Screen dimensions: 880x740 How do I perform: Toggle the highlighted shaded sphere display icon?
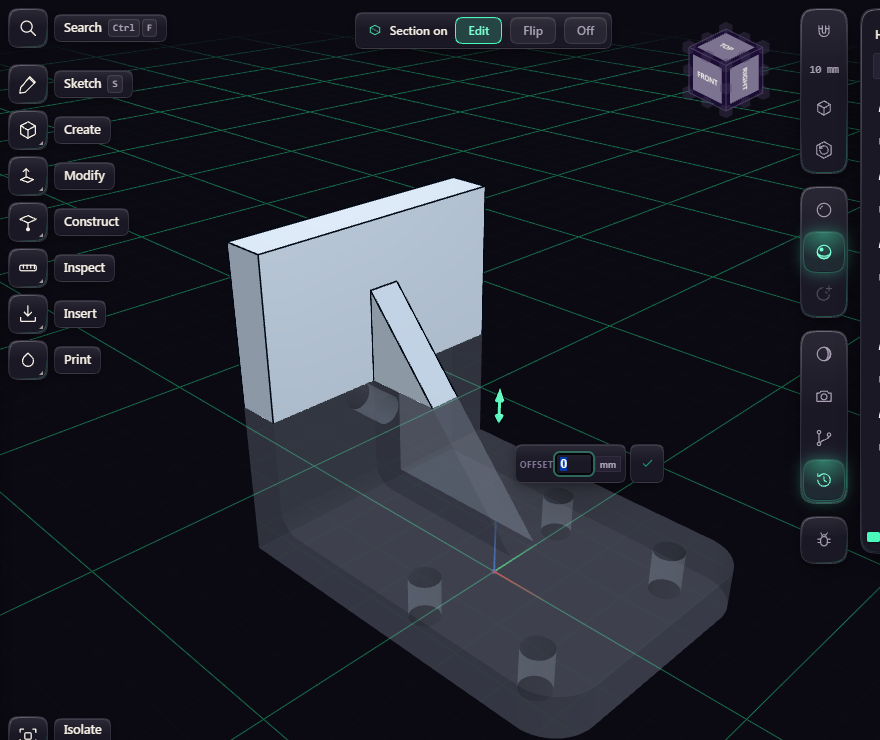823,252
